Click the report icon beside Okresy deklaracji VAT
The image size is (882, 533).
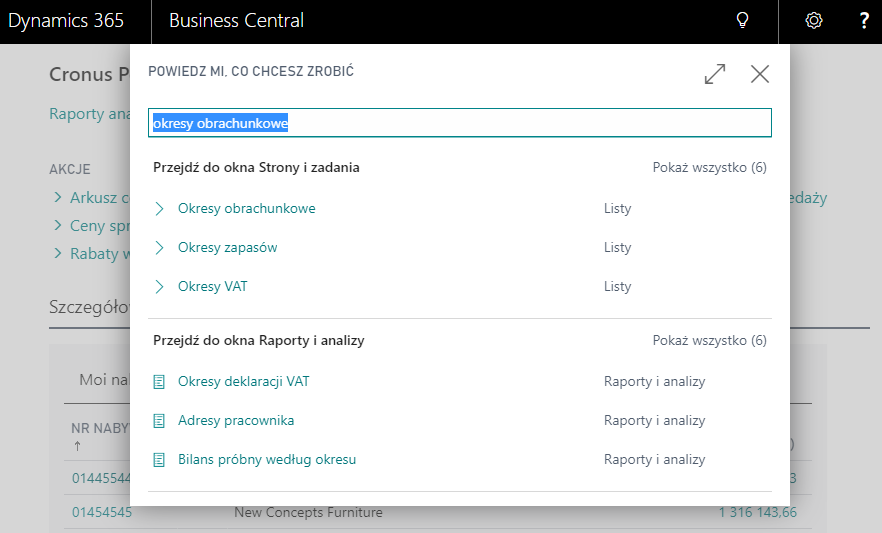(159, 382)
